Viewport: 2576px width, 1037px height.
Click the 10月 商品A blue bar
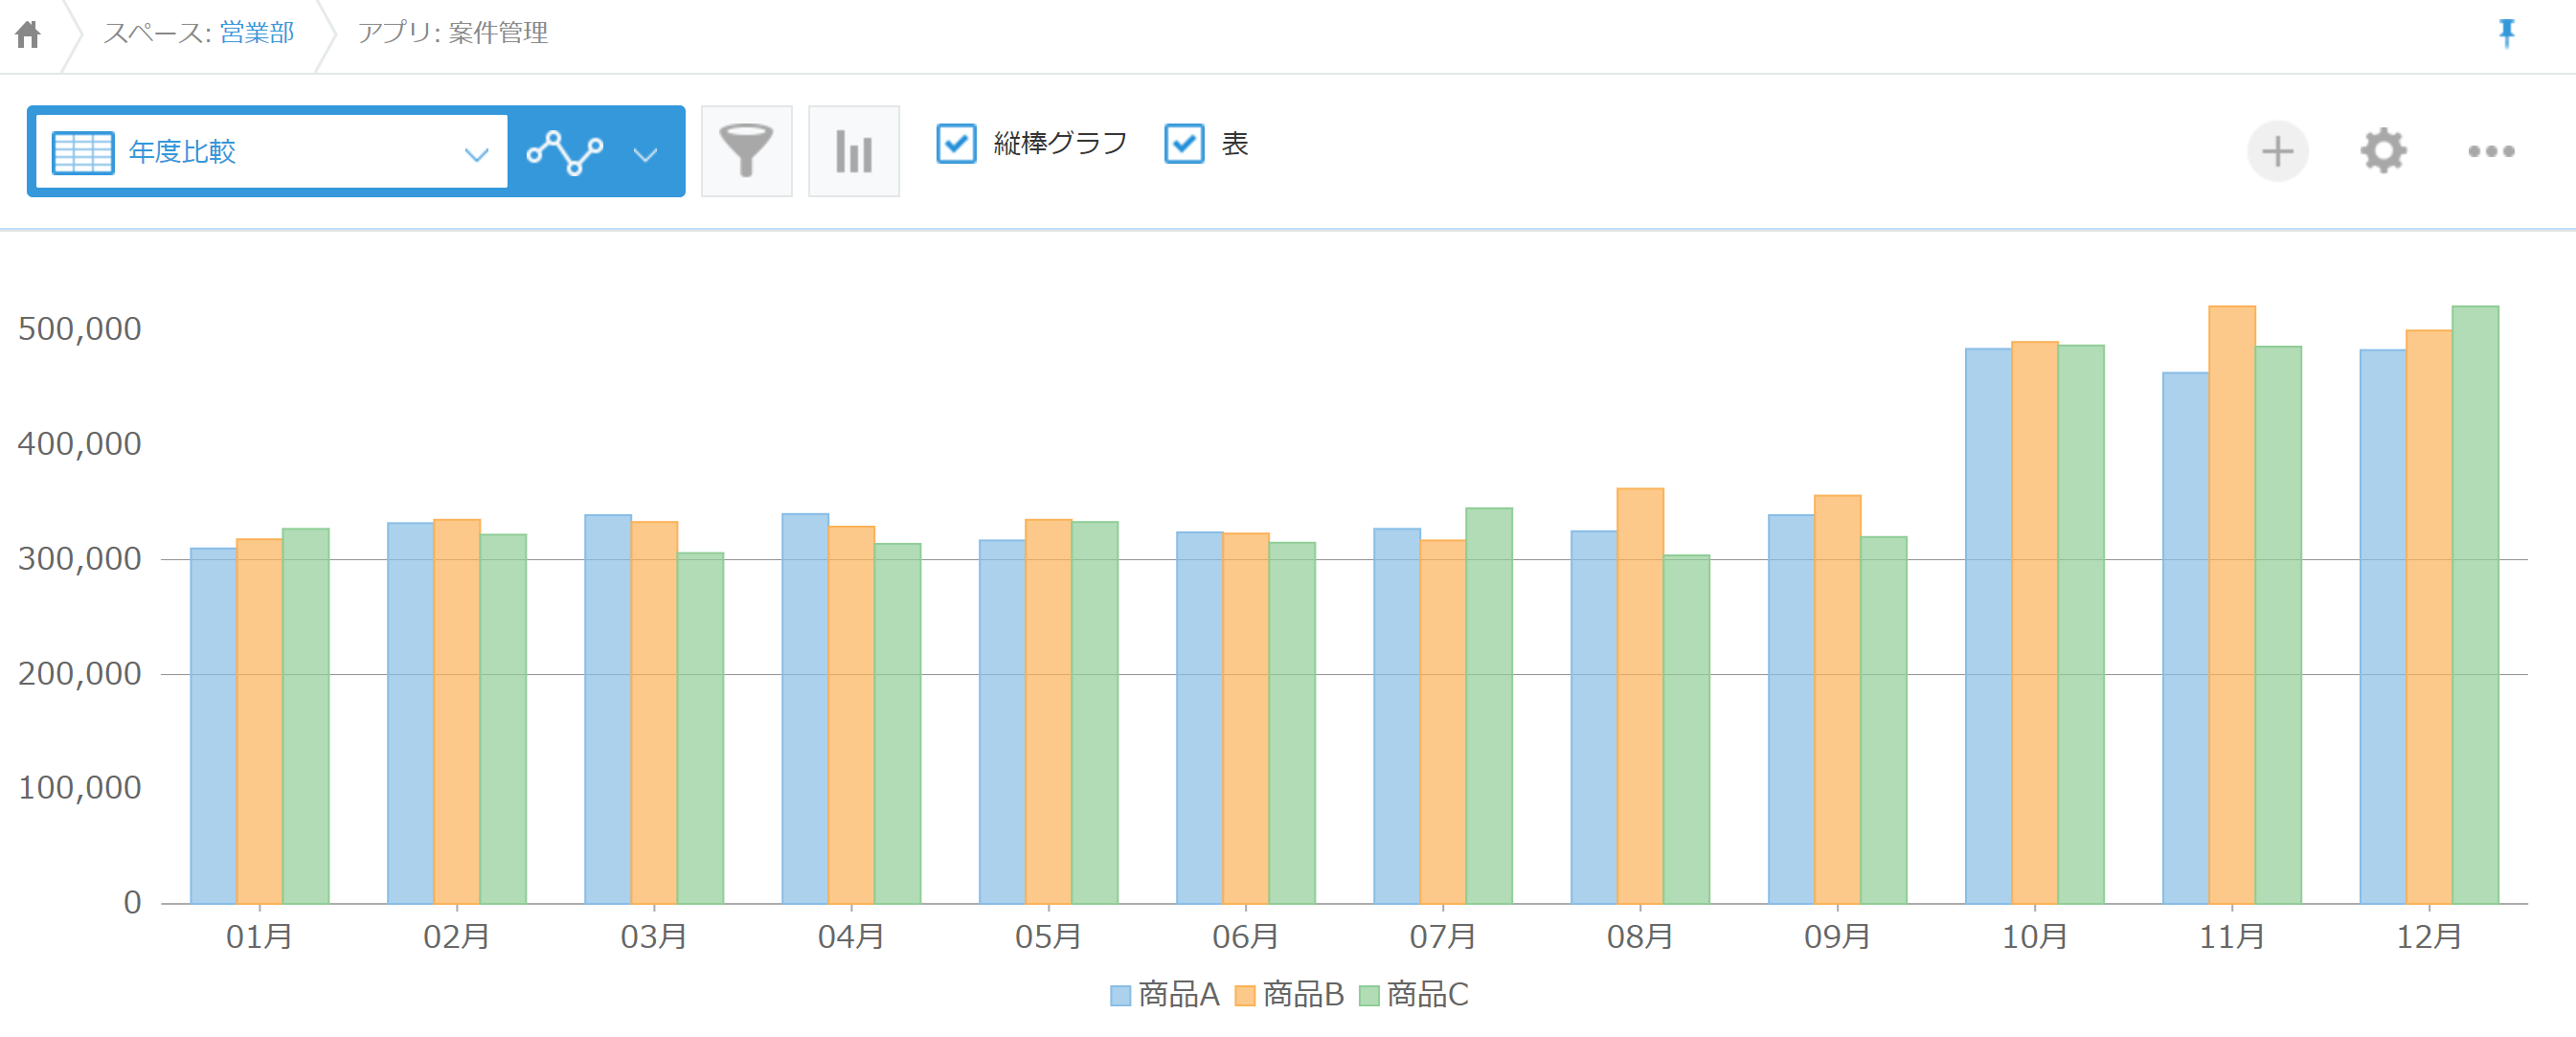[1988, 626]
